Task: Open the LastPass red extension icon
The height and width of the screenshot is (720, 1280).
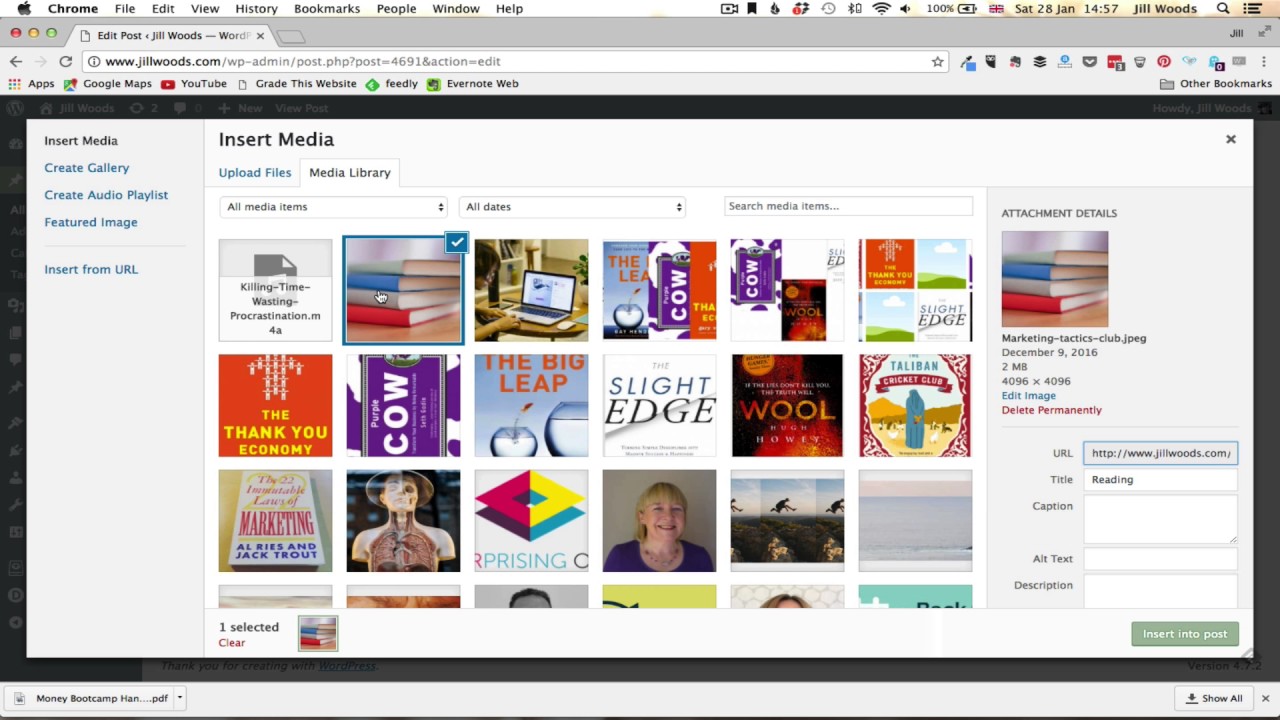Action: (1115, 62)
